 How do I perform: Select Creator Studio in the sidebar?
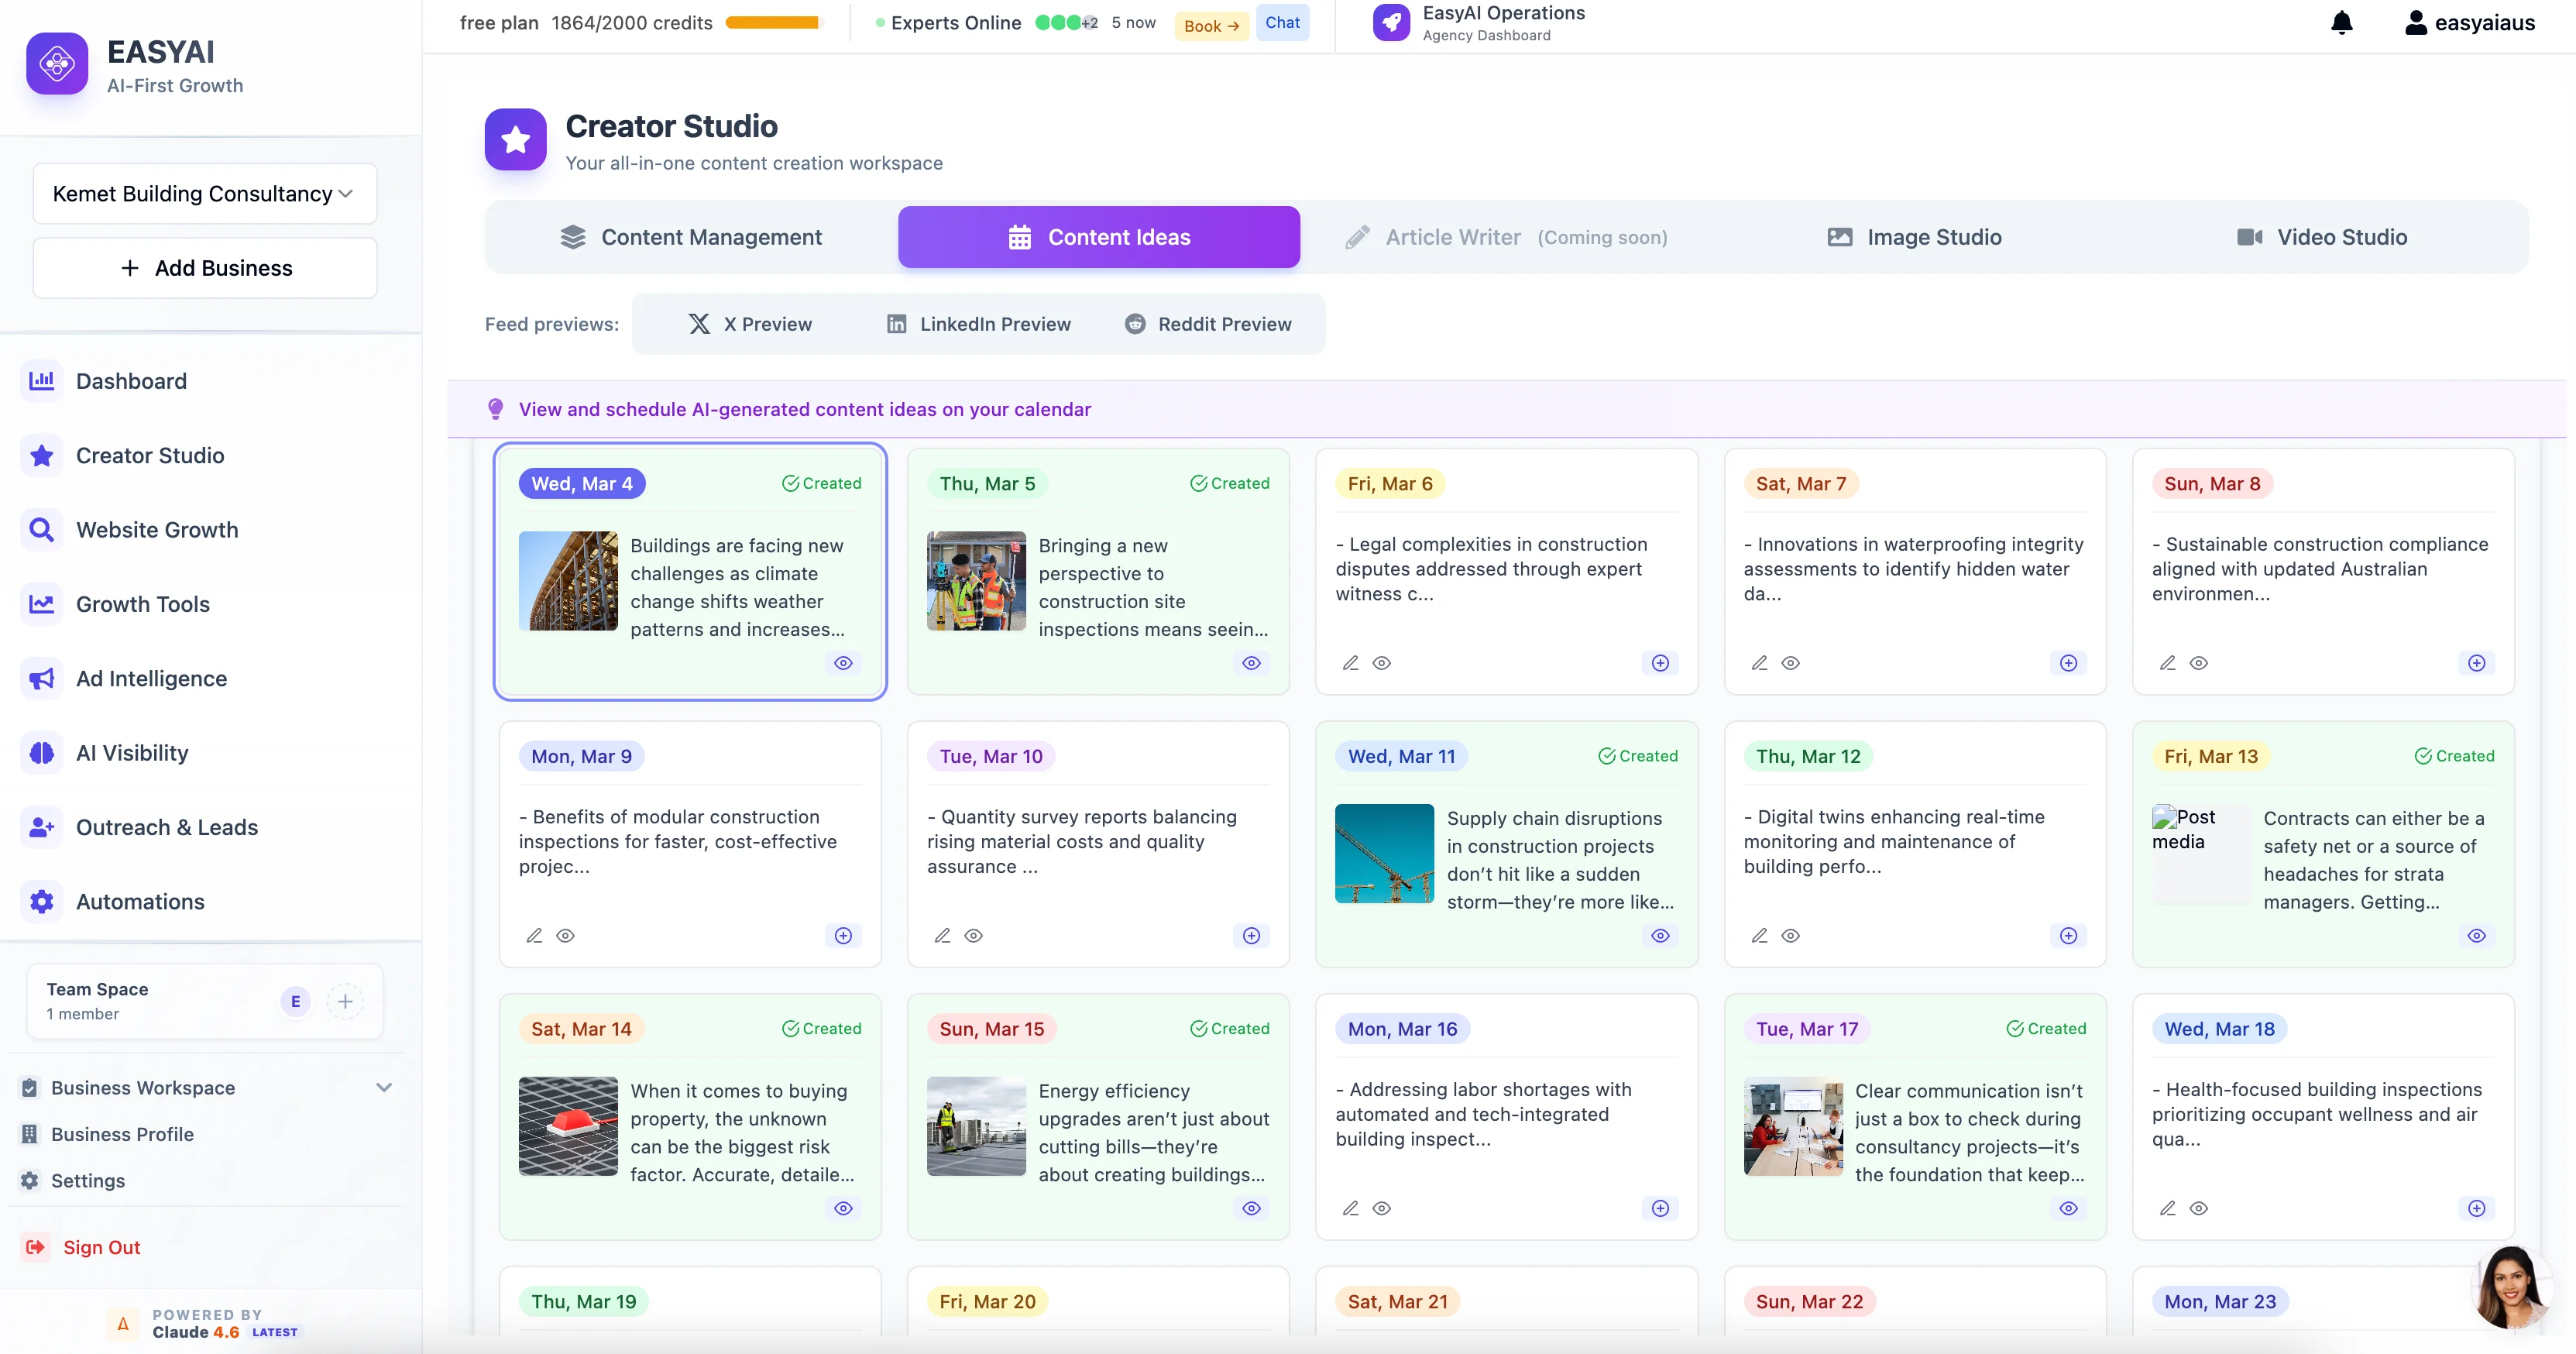click(x=150, y=455)
